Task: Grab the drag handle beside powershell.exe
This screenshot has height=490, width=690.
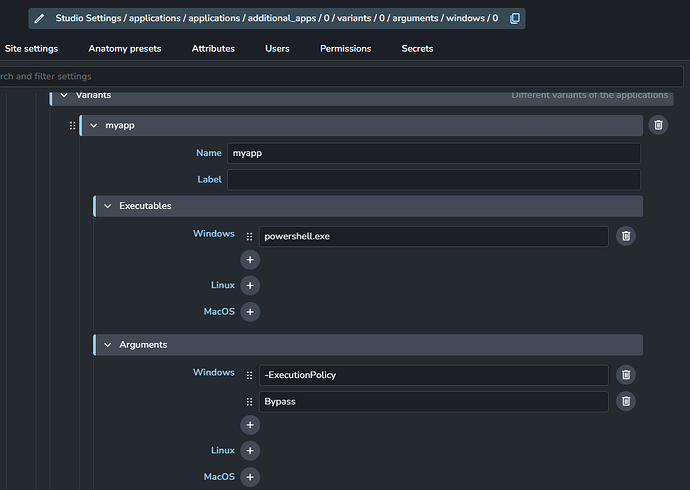Action: (249, 236)
